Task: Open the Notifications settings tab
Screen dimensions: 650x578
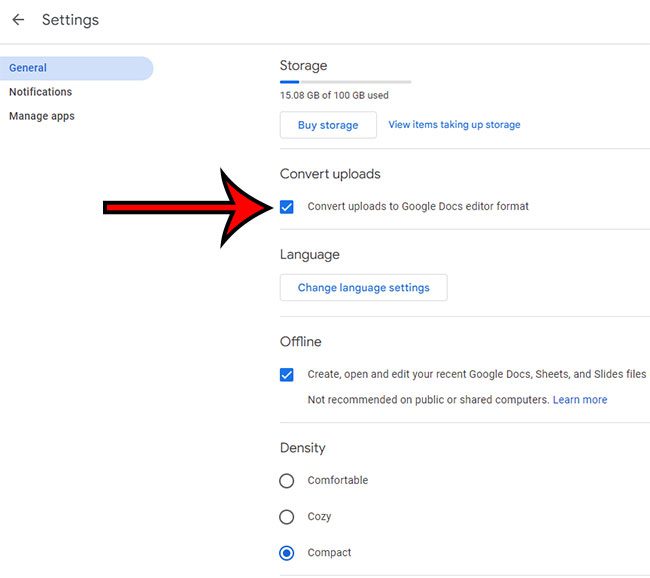Action: click(x=40, y=92)
